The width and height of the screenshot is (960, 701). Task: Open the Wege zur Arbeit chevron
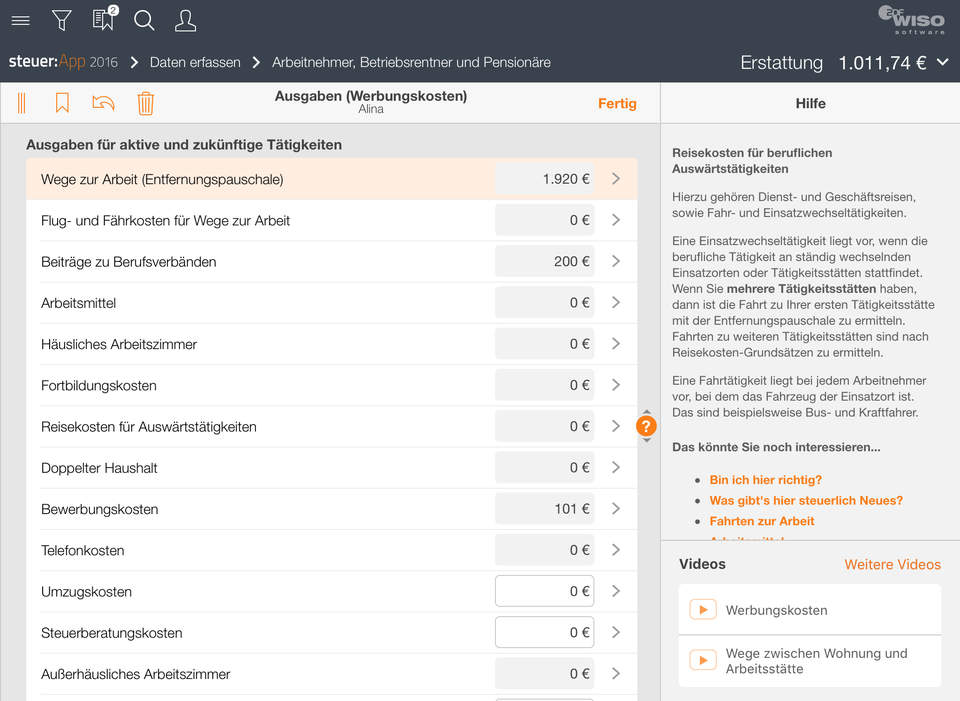tap(616, 179)
